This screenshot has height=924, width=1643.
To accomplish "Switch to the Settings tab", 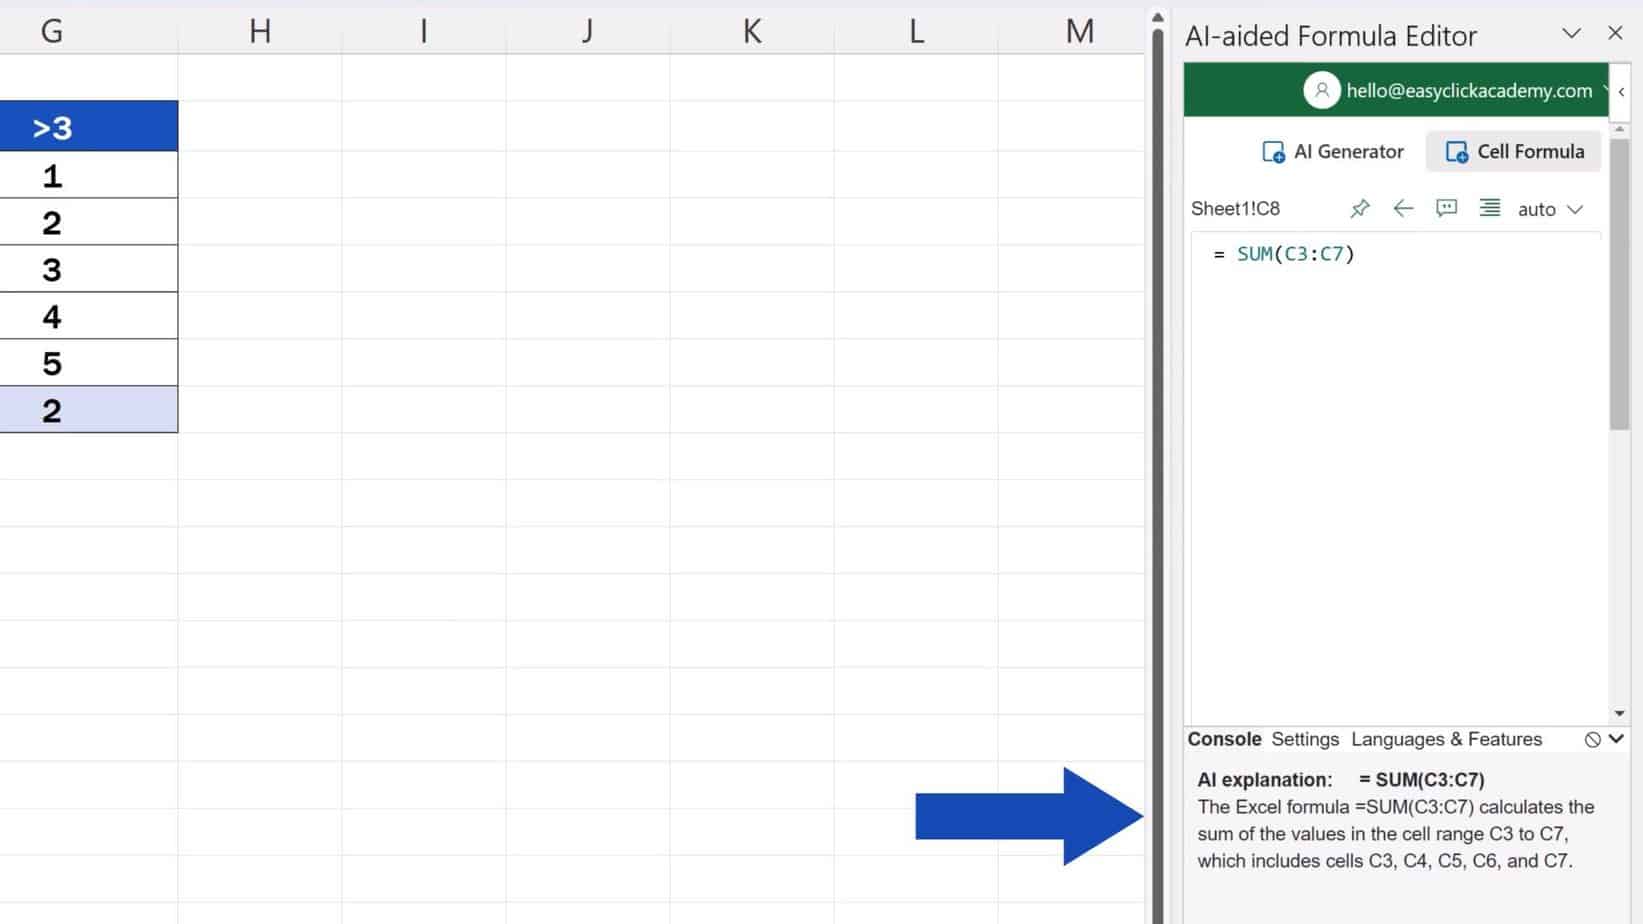I will (1304, 739).
